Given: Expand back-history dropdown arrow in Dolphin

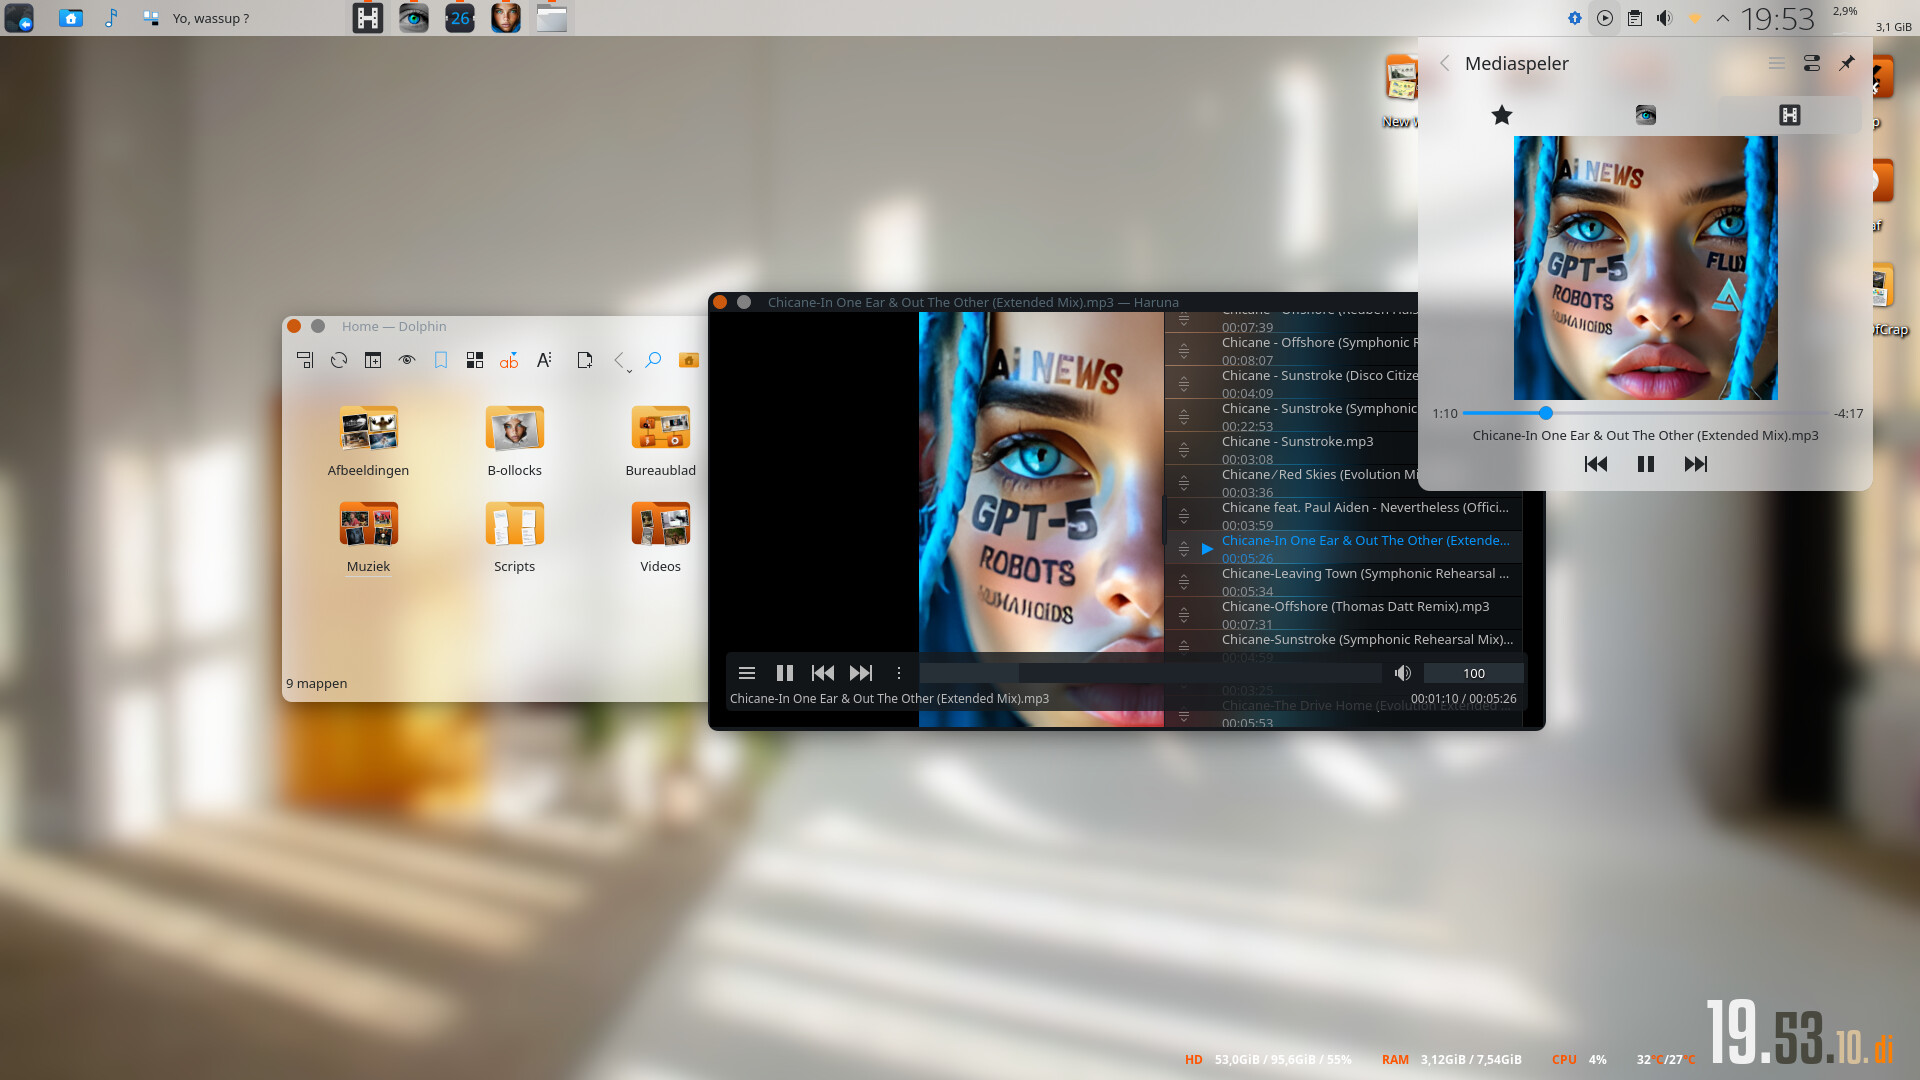Looking at the screenshot, I should pyautogui.click(x=629, y=371).
